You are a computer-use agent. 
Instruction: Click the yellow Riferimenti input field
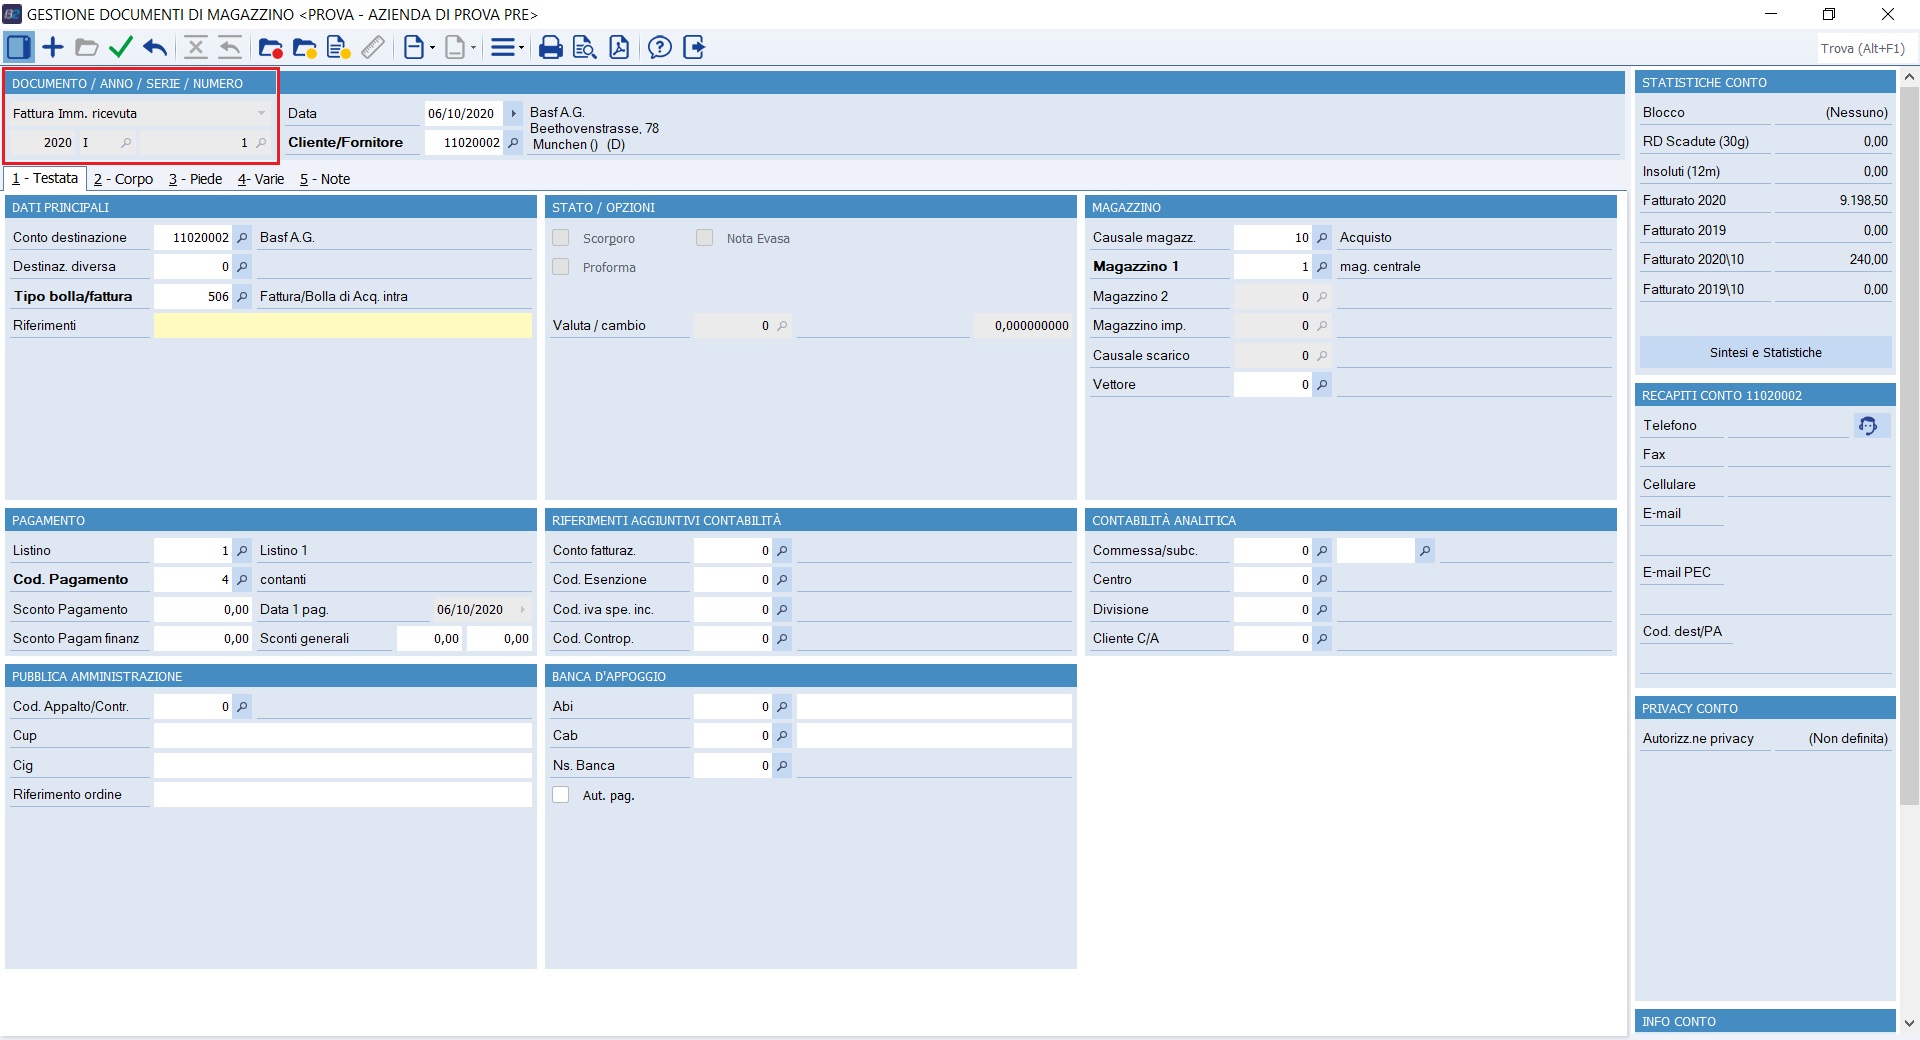pos(343,326)
